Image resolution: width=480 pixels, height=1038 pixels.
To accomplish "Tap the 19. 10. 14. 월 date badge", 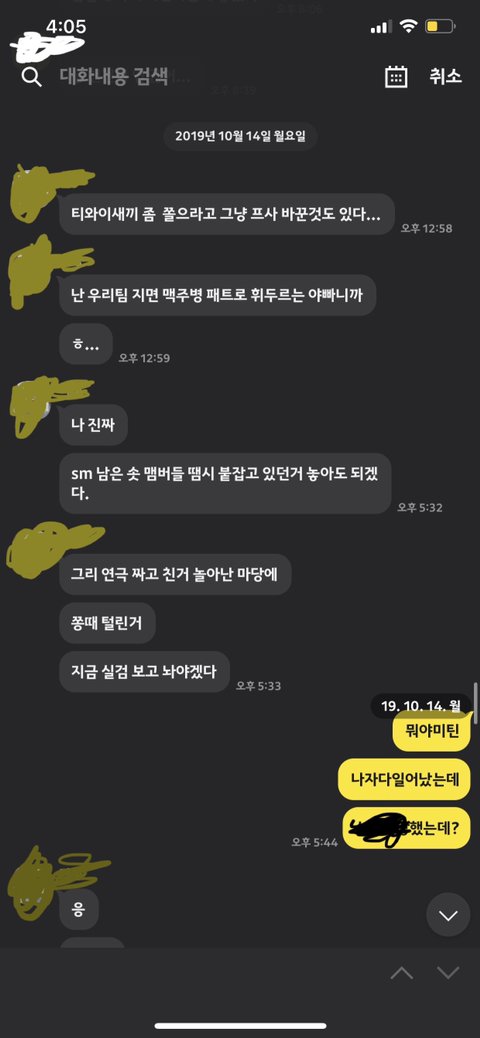I will [x=421, y=706].
